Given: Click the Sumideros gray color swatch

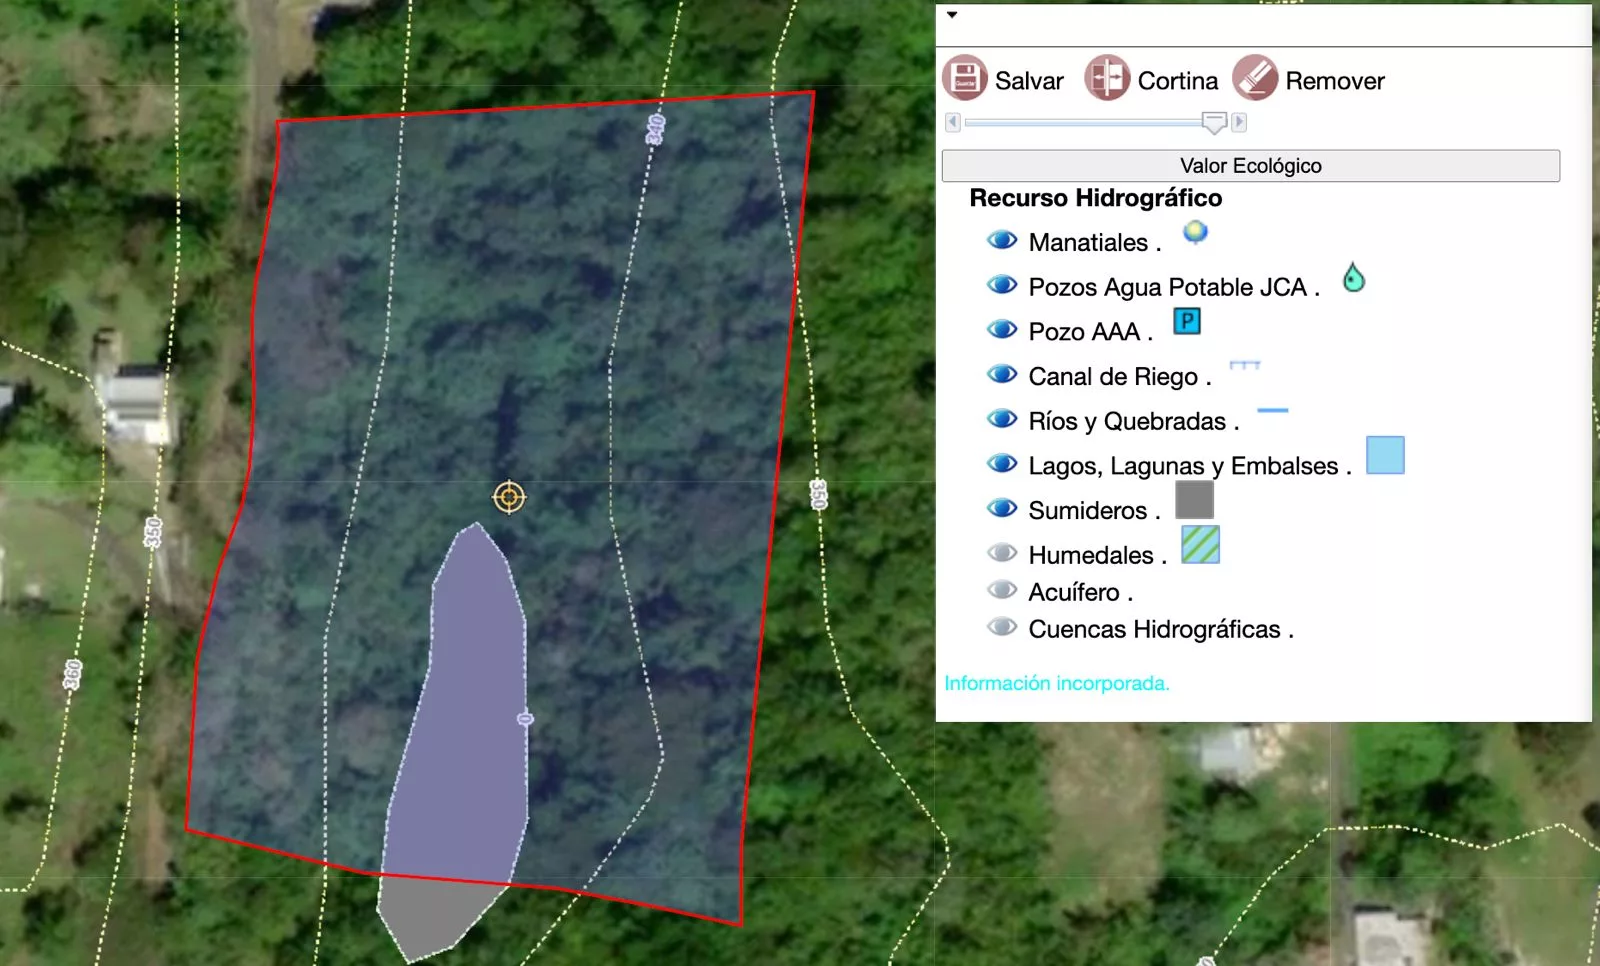Looking at the screenshot, I should click(x=1194, y=500).
